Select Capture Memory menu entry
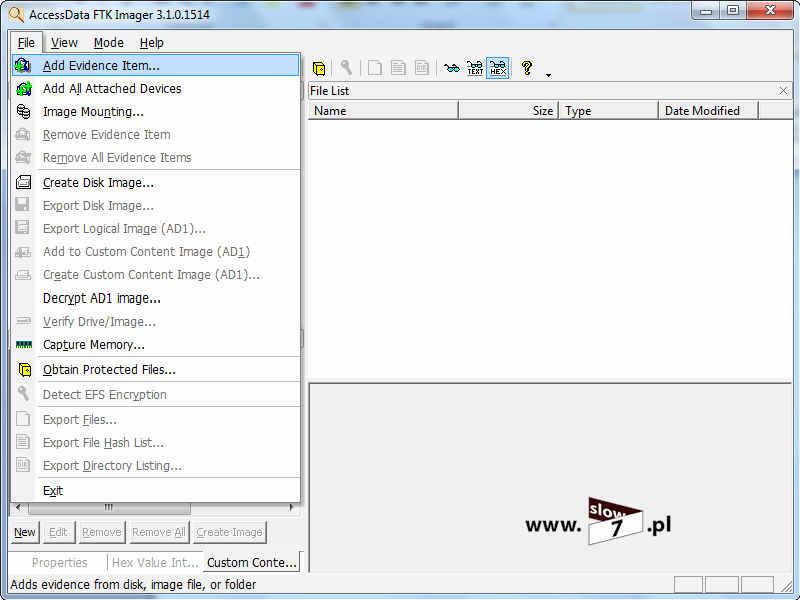The height and width of the screenshot is (600, 800). (156, 345)
